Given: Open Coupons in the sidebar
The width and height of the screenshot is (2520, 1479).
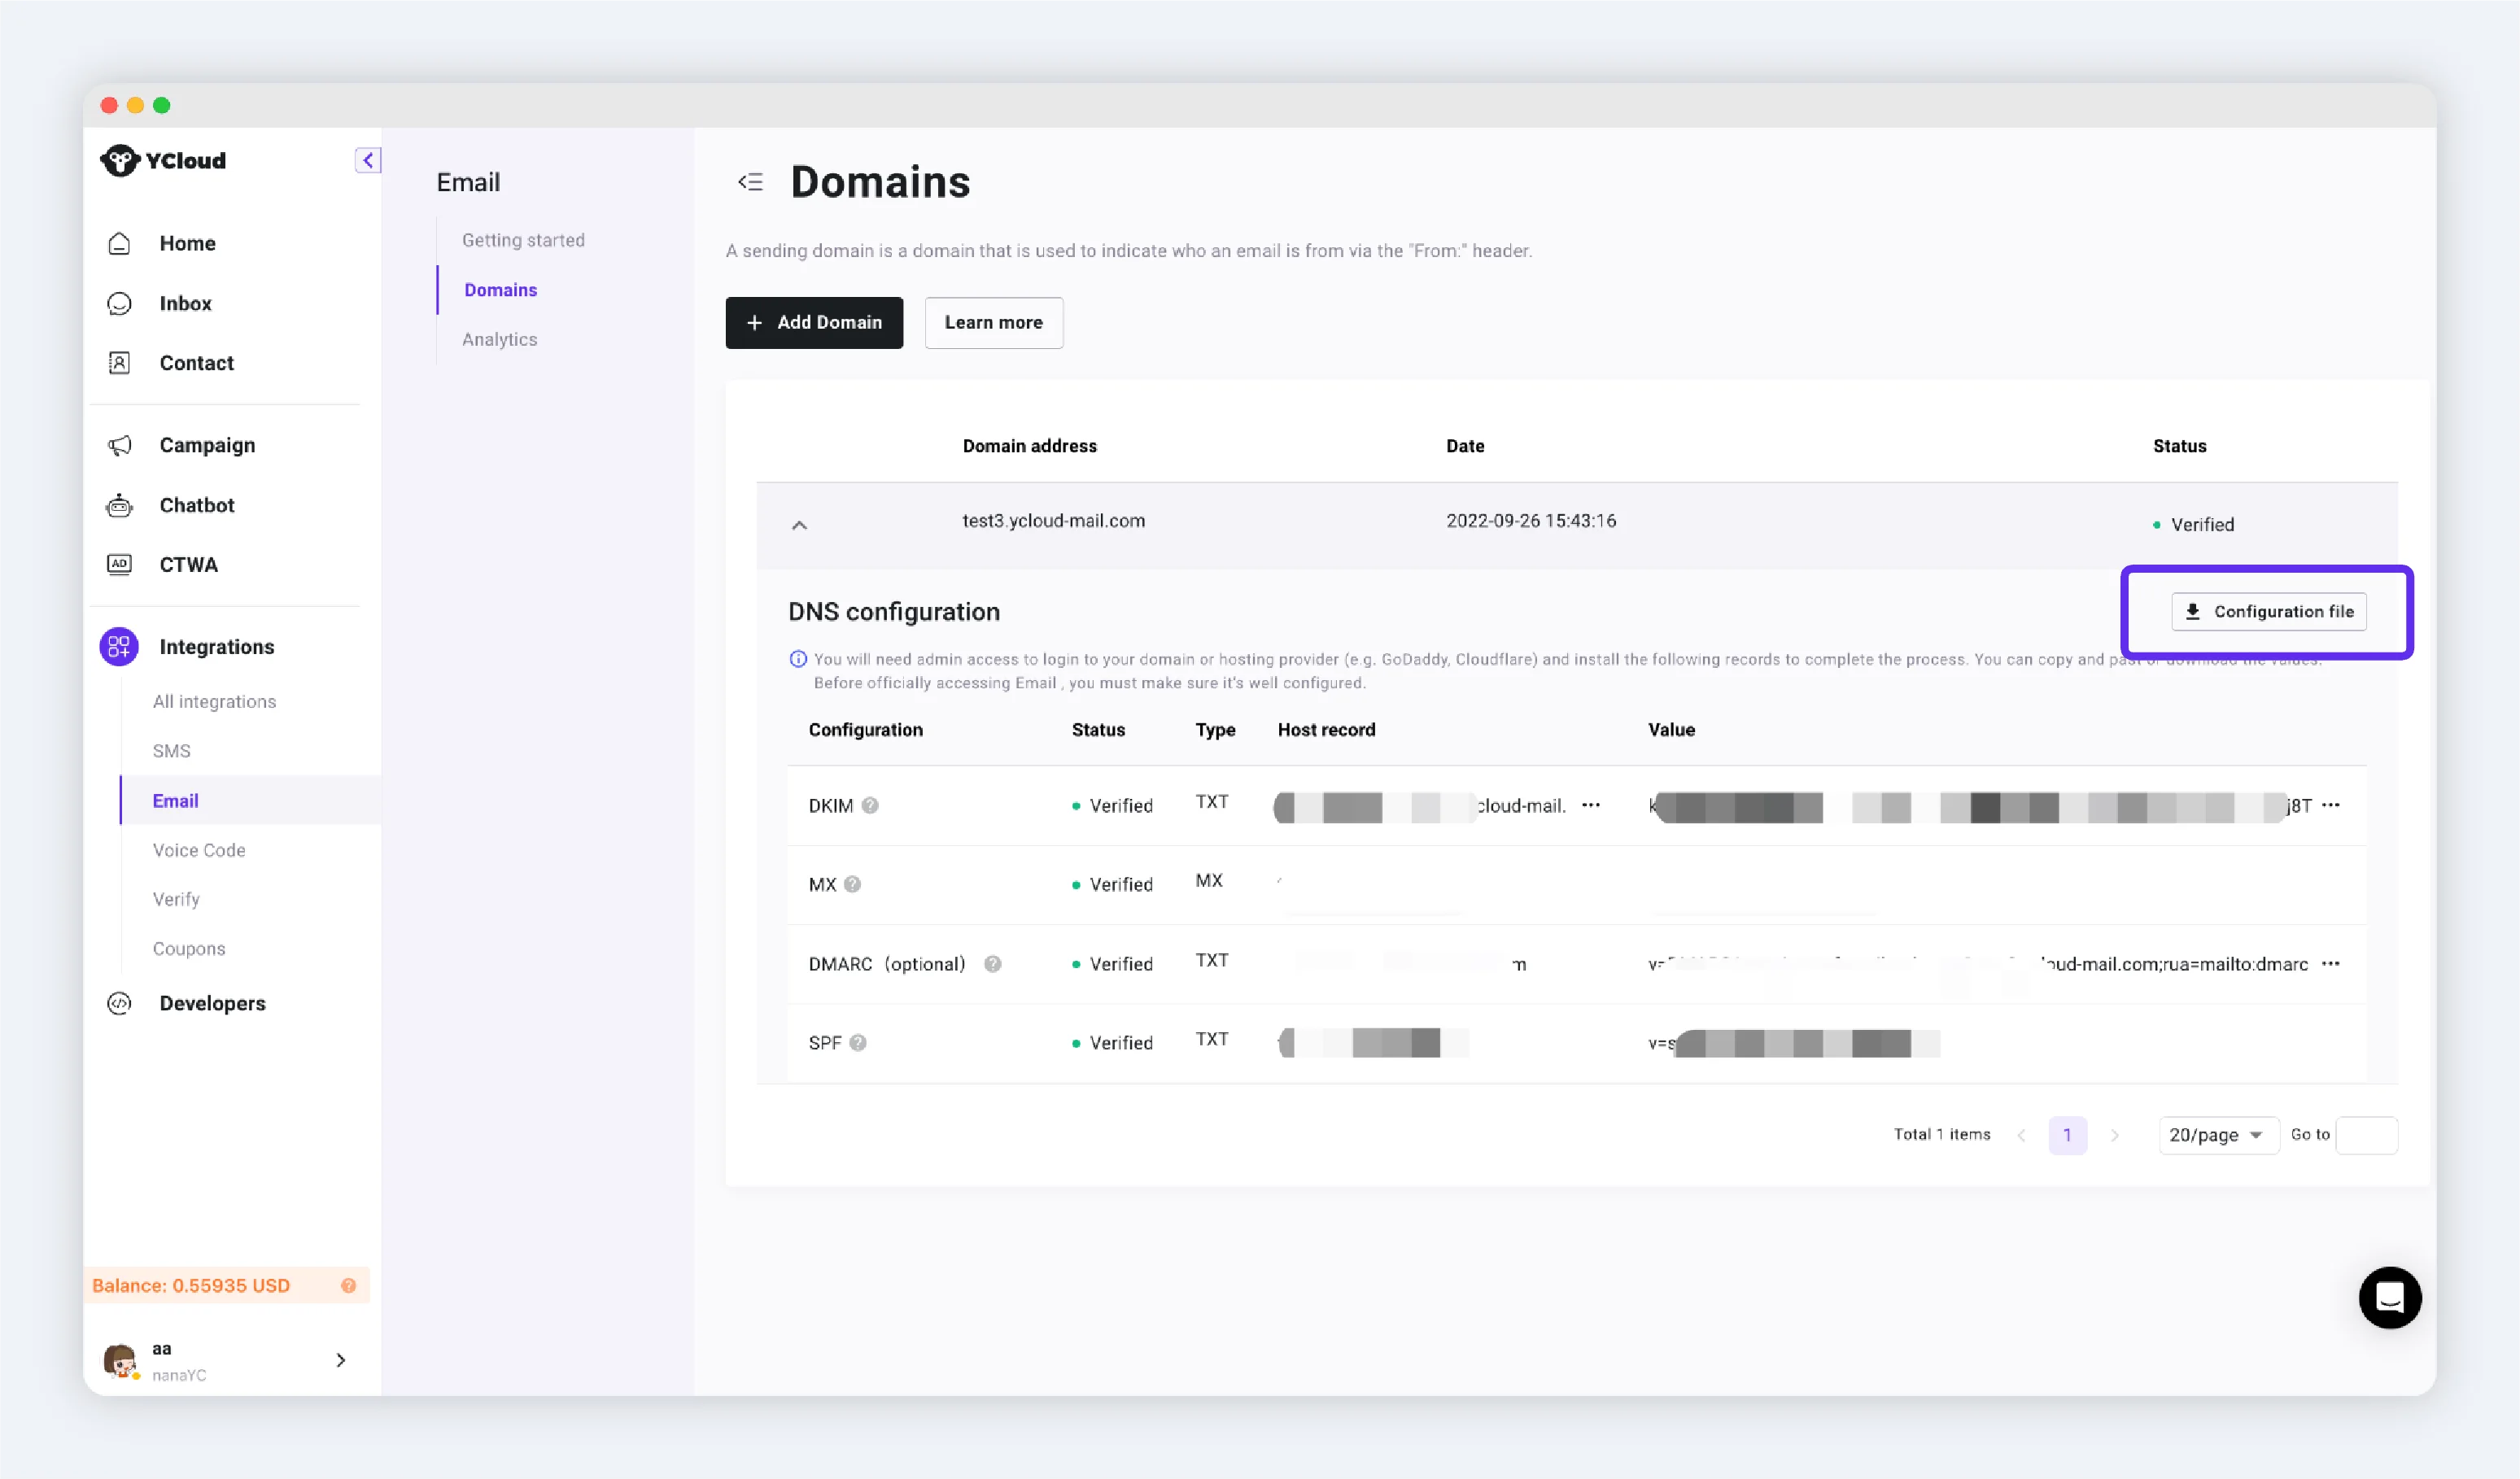Looking at the screenshot, I should pos(189,948).
